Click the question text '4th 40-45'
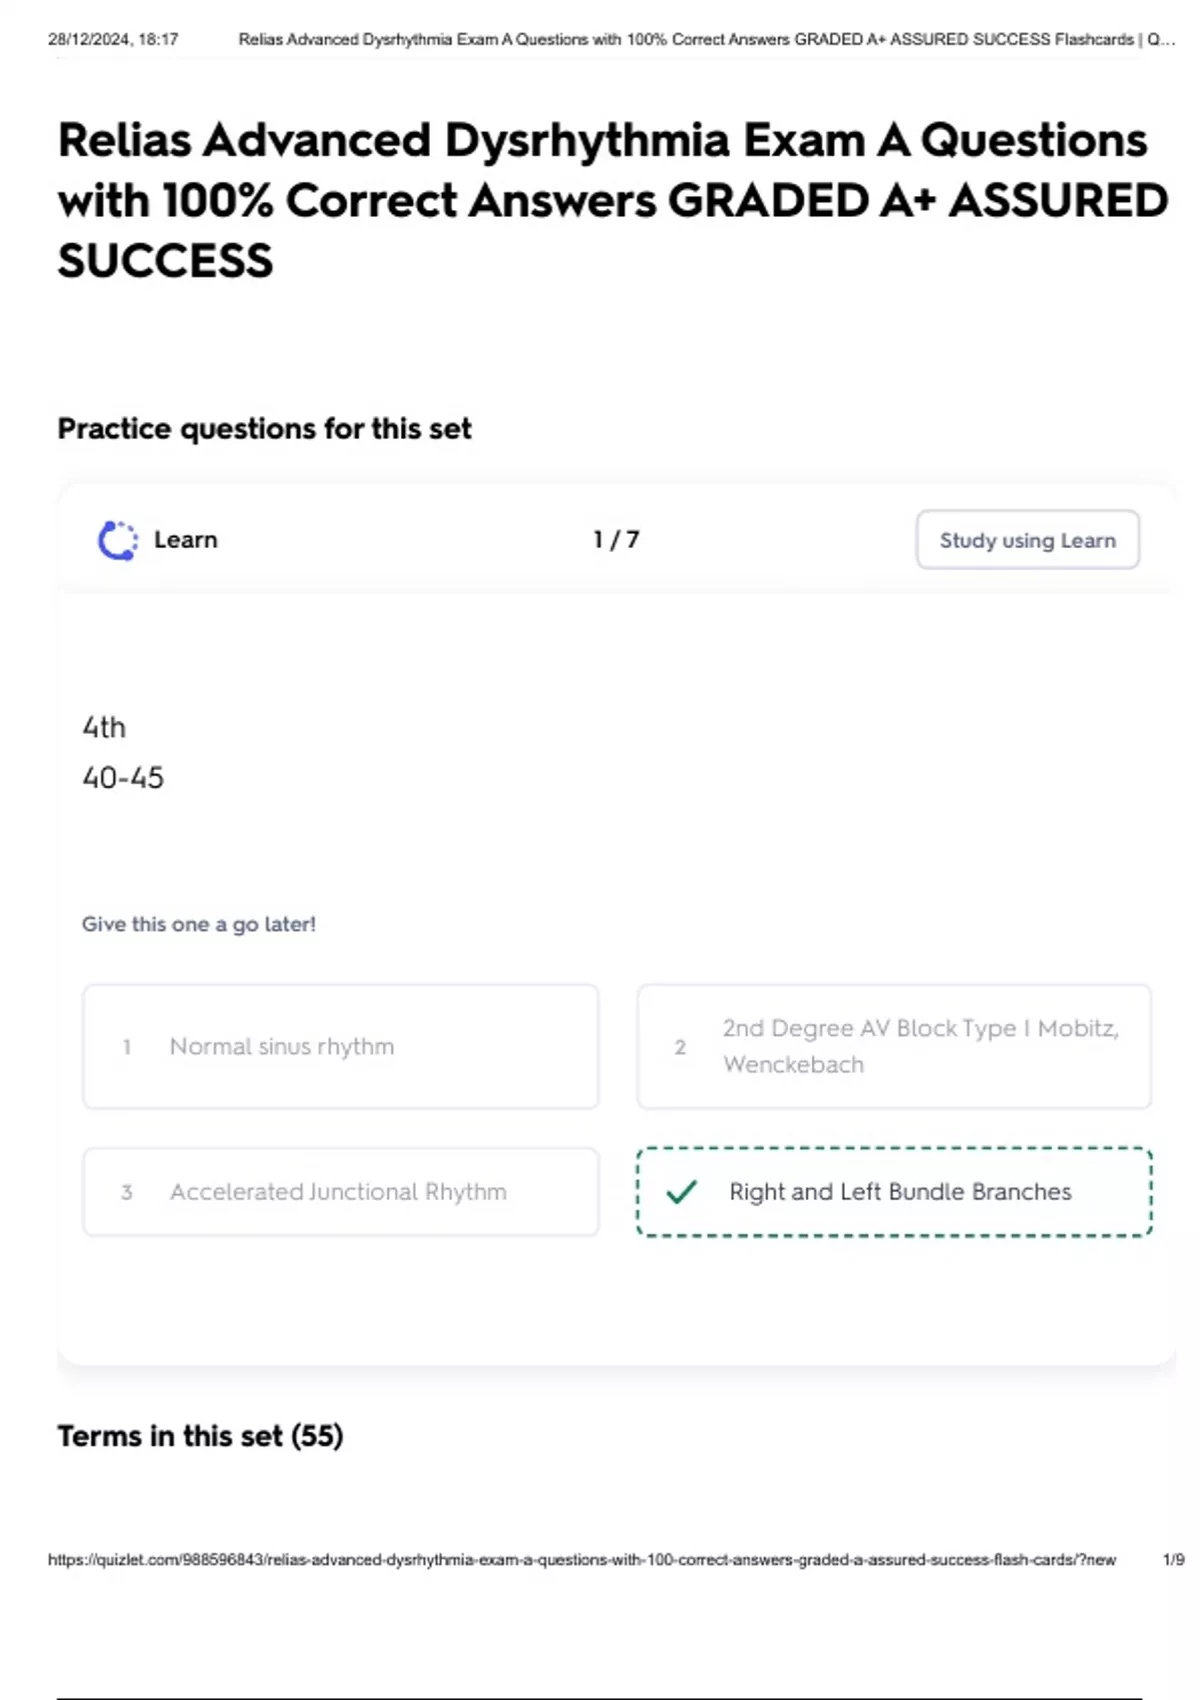The height and width of the screenshot is (1700, 1200). (x=123, y=752)
